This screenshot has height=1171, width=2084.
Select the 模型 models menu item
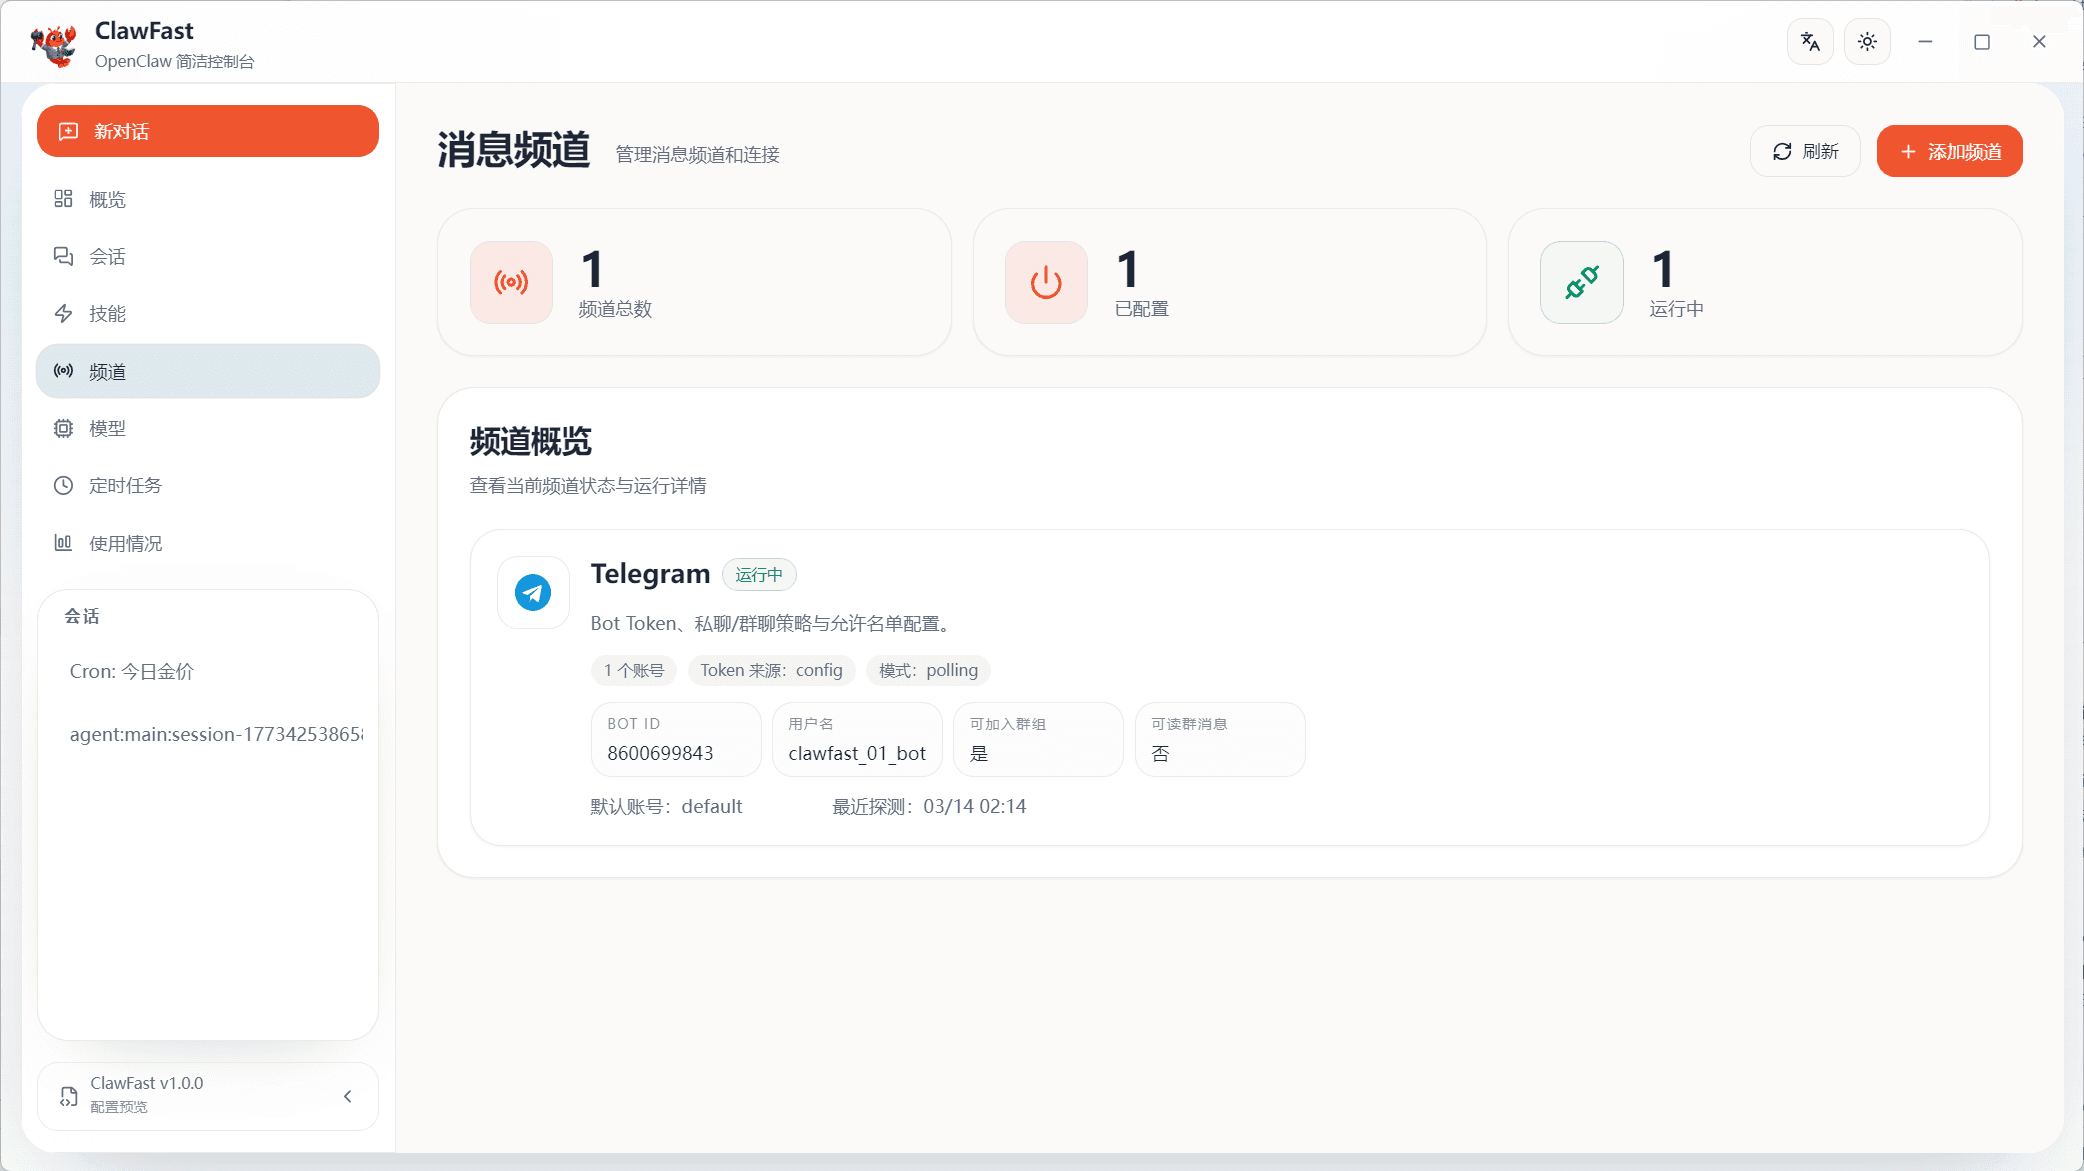tap(107, 428)
